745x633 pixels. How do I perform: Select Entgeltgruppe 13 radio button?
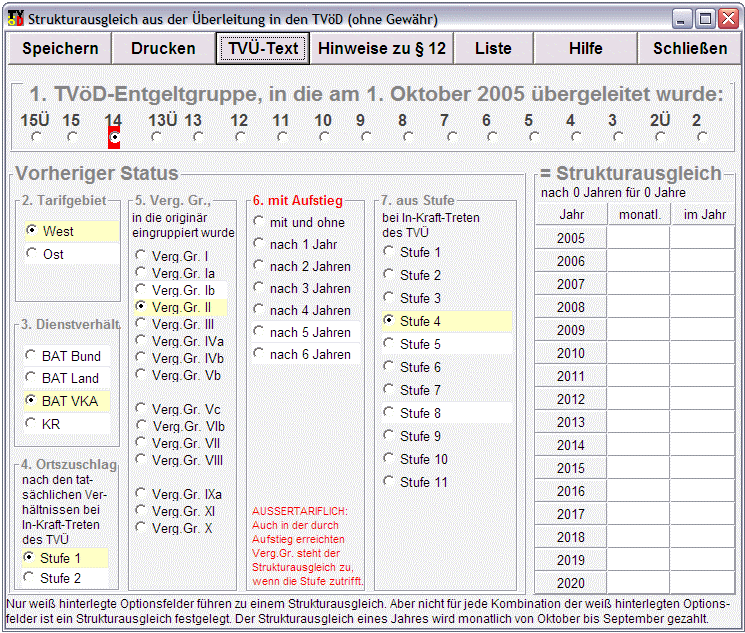(198, 137)
